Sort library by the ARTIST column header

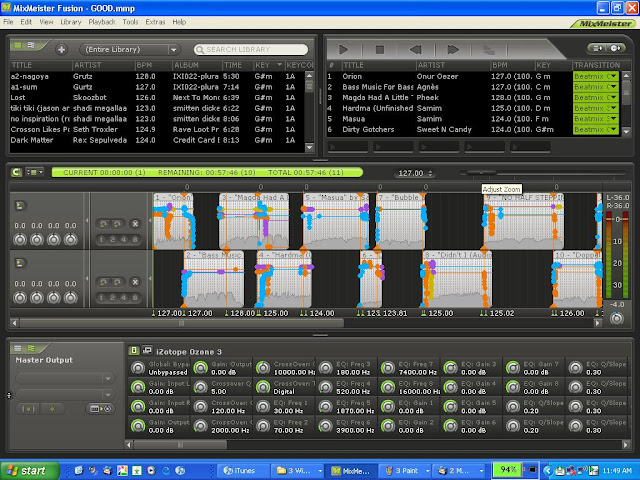pos(103,65)
